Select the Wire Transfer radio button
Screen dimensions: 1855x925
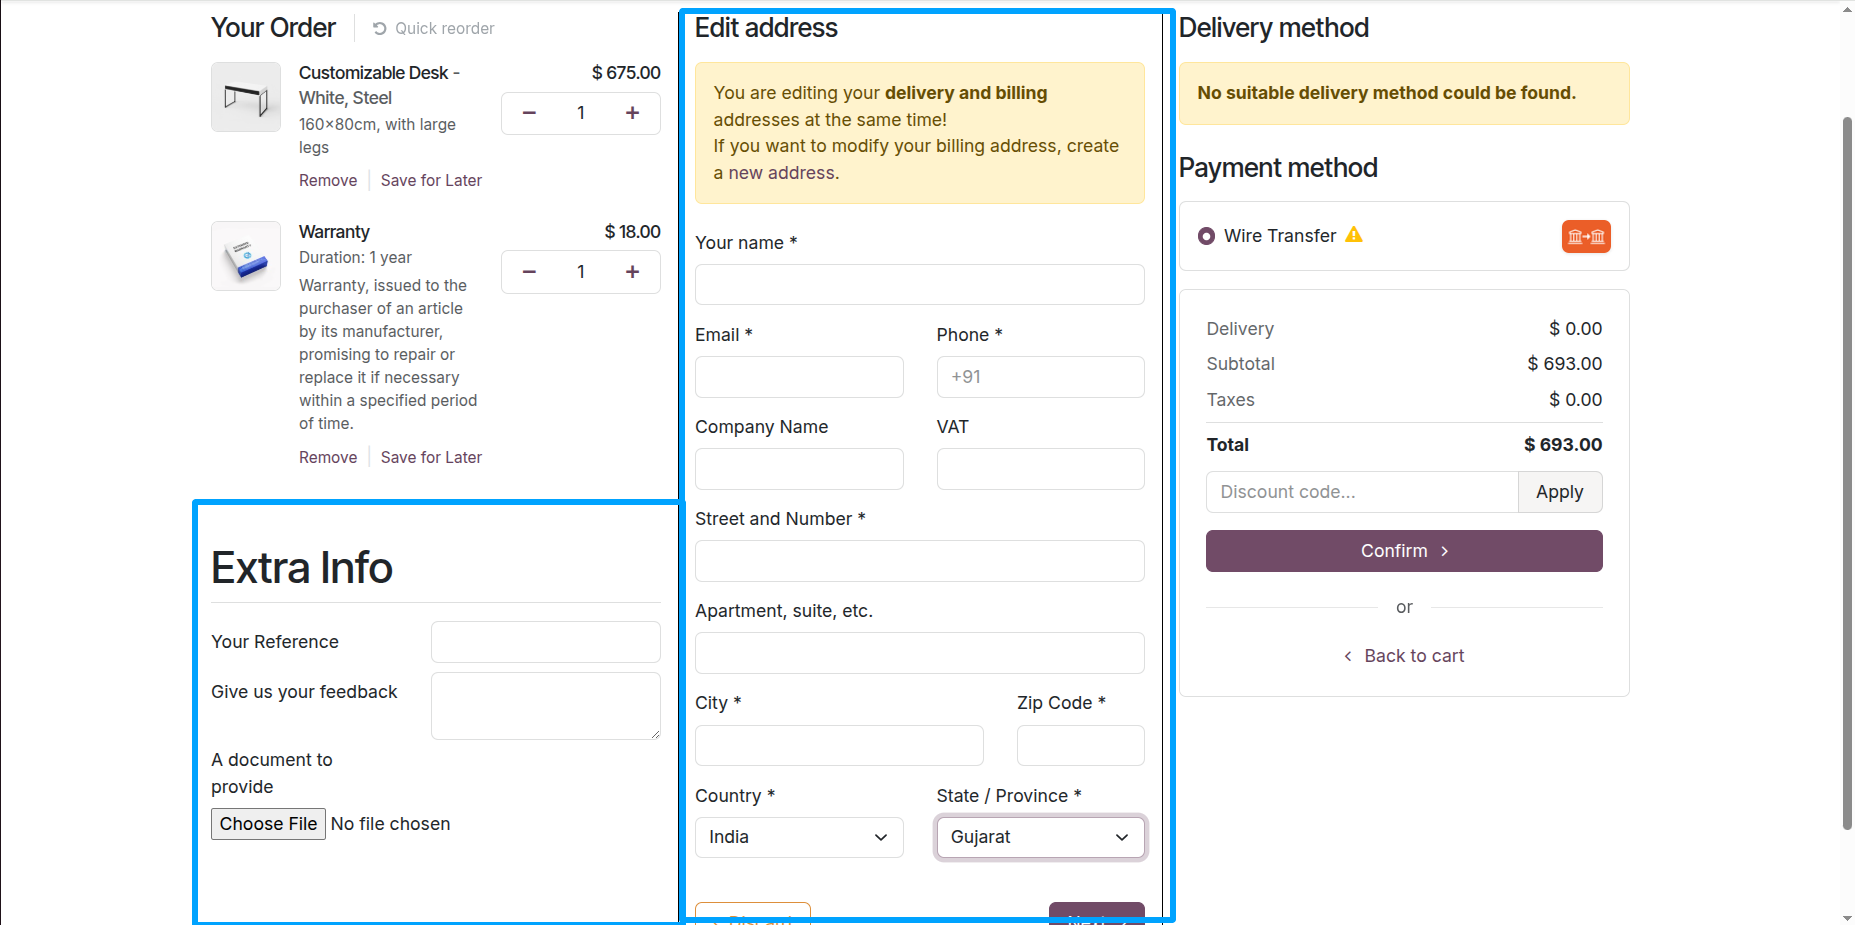1207,236
